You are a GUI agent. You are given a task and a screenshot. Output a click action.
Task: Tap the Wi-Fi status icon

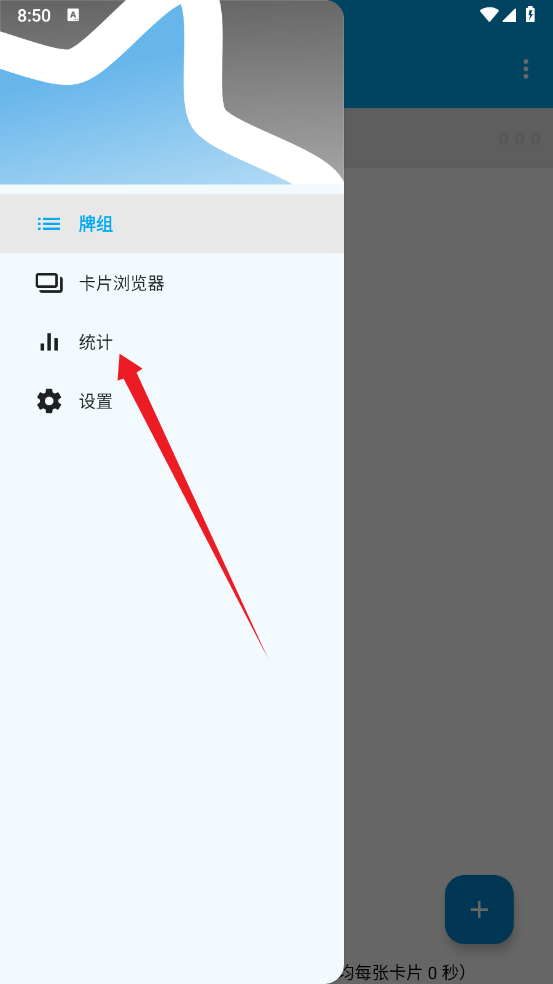click(x=489, y=14)
